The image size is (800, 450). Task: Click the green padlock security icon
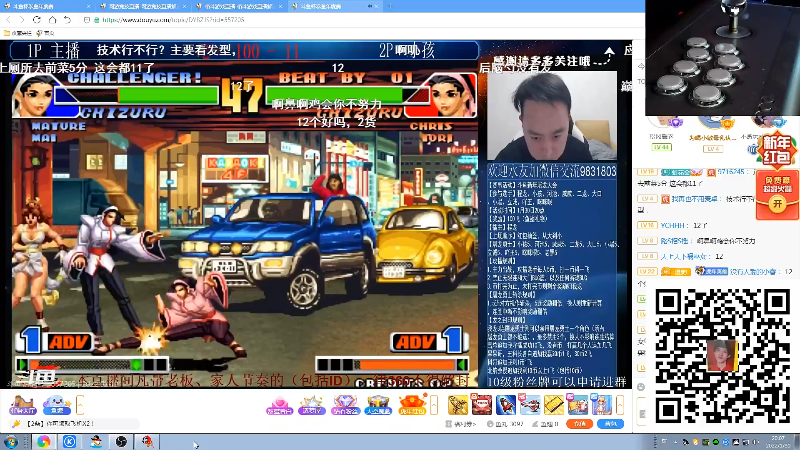point(96,20)
